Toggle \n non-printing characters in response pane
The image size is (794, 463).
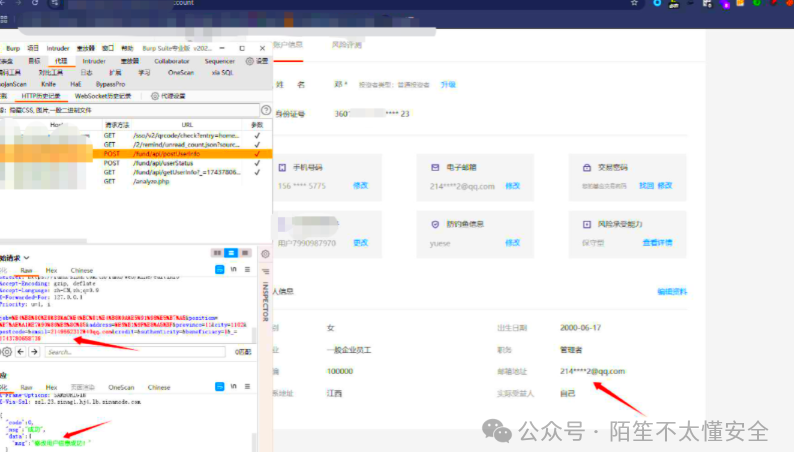[233, 387]
